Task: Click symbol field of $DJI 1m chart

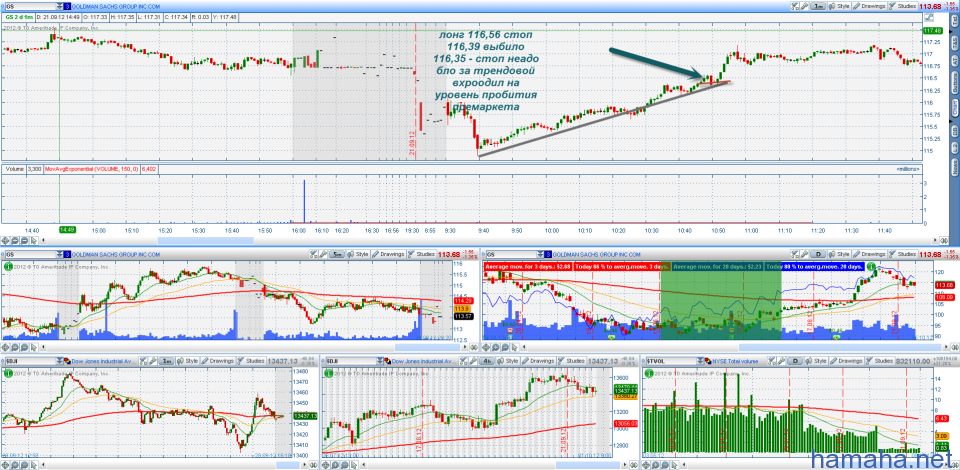Action: tap(31, 361)
